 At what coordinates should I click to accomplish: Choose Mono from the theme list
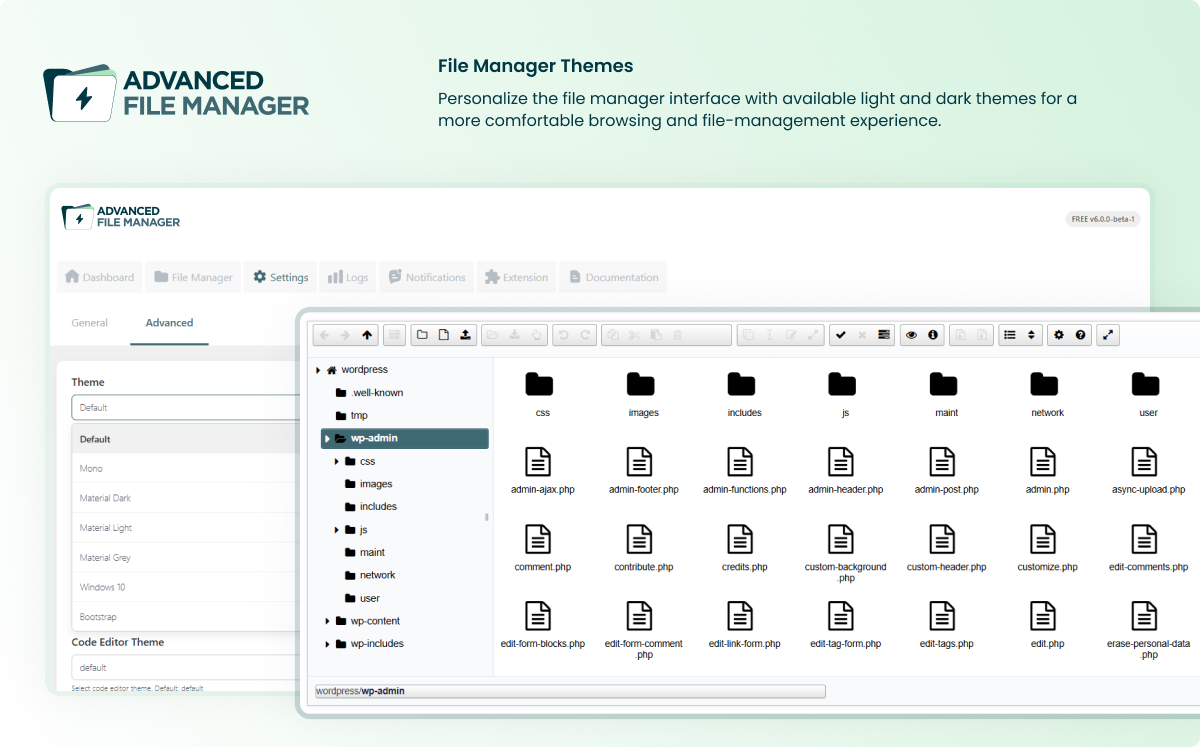[x=185, y=468]
